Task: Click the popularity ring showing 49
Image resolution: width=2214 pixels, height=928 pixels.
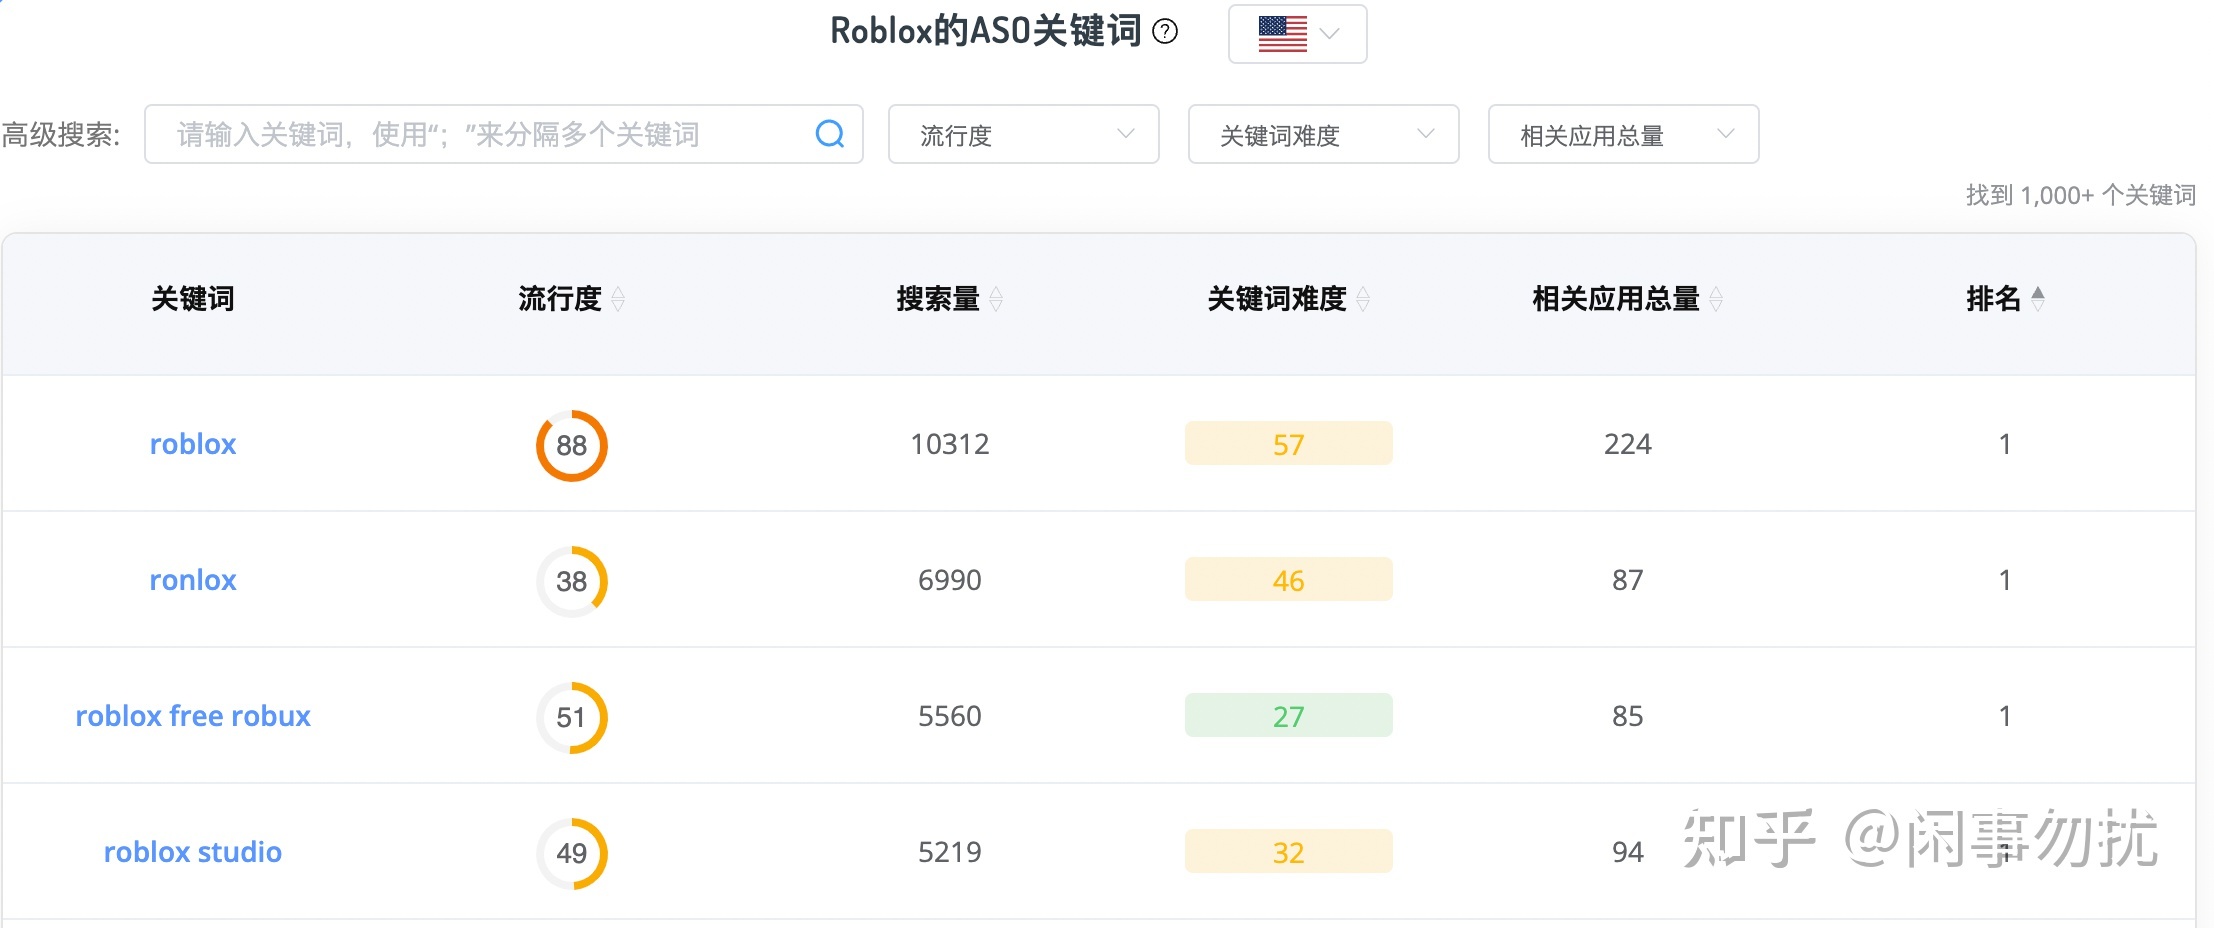Action: click(572, 853)
